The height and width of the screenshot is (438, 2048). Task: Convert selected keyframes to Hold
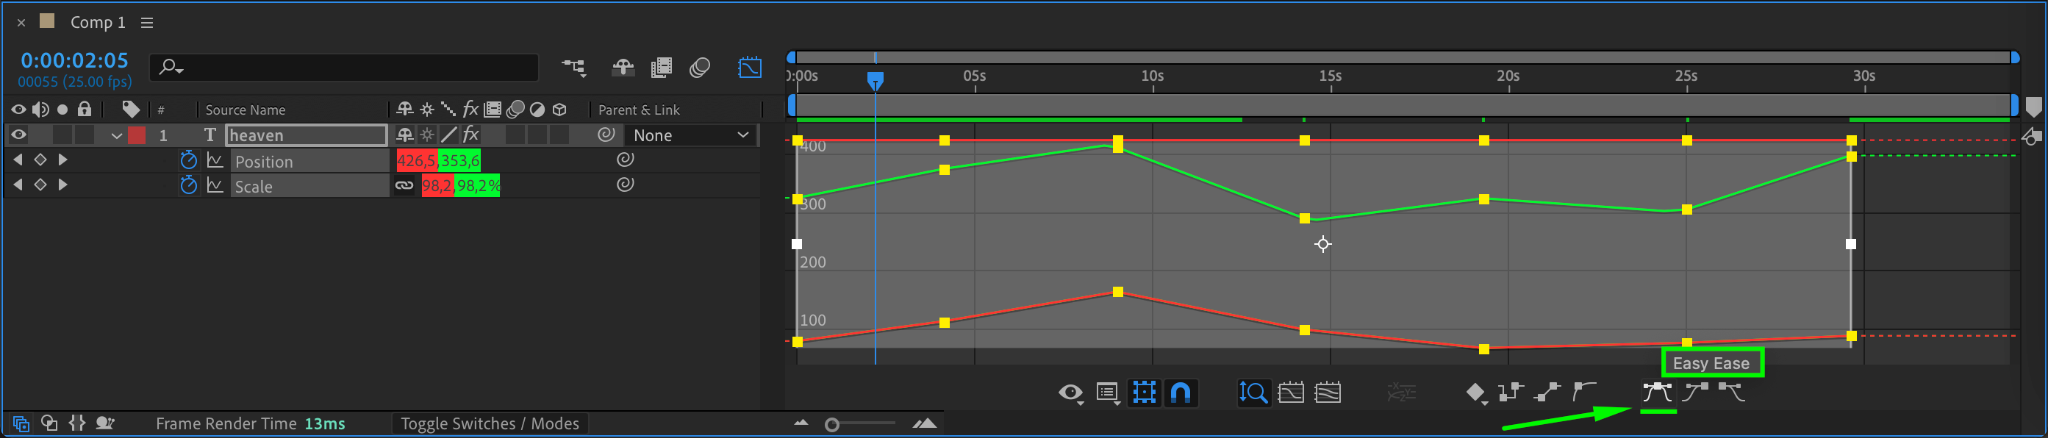1511,393
